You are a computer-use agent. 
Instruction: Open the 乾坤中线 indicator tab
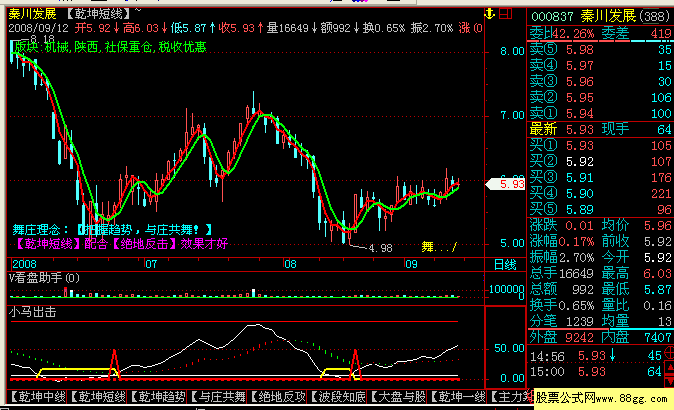[x=37, y=397]
